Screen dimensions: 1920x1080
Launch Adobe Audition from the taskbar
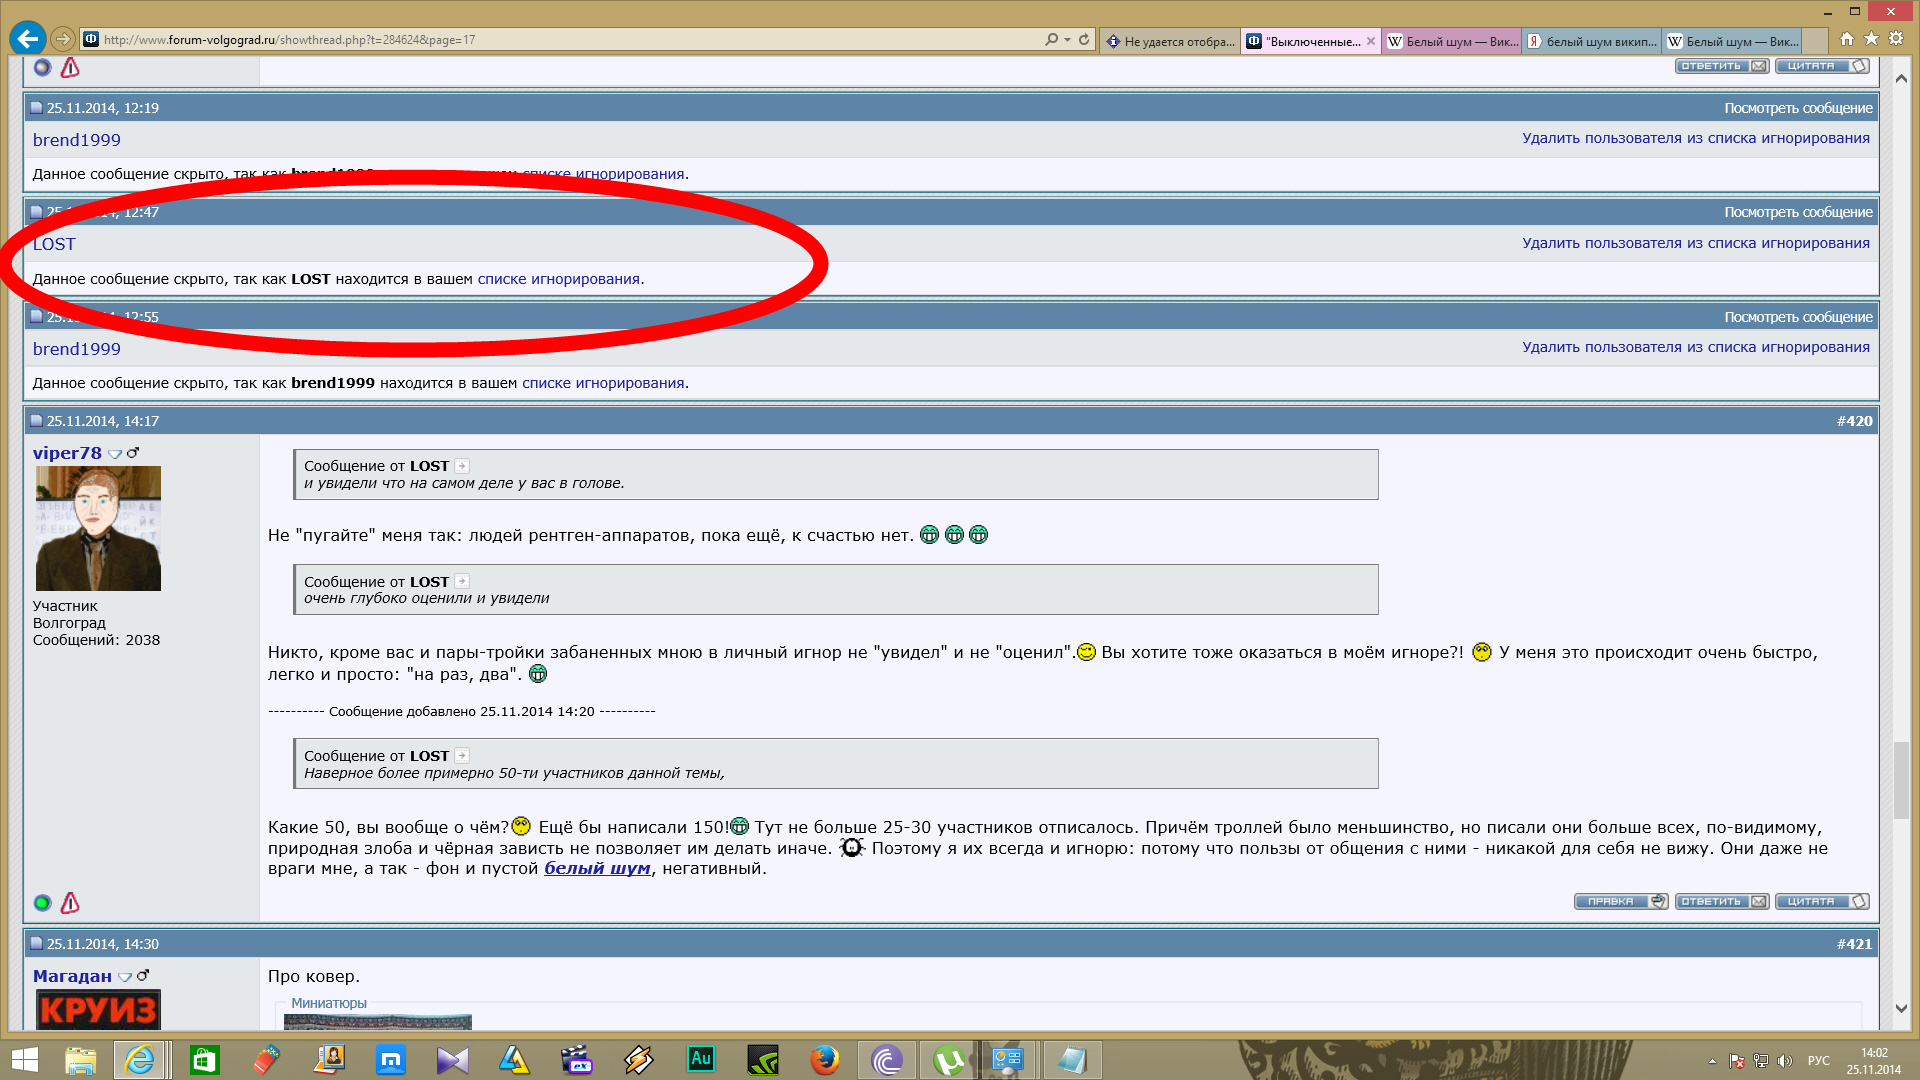pyautogui.click(x=701, y=1059)
